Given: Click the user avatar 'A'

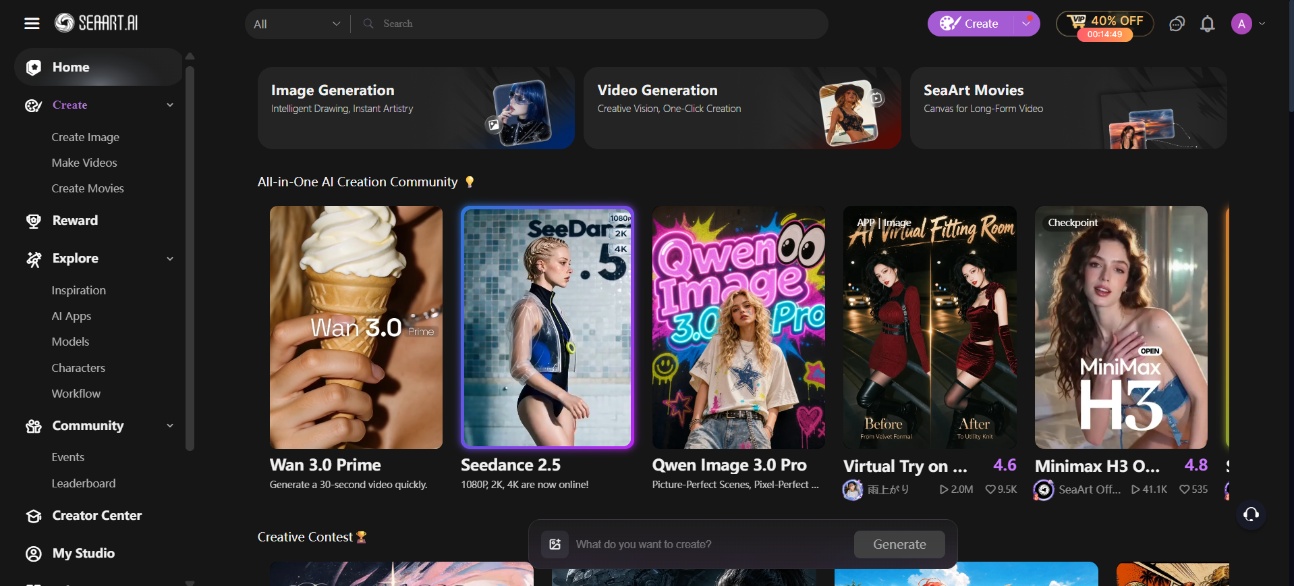Looking at the screenshot, I should coord(1241,23).
